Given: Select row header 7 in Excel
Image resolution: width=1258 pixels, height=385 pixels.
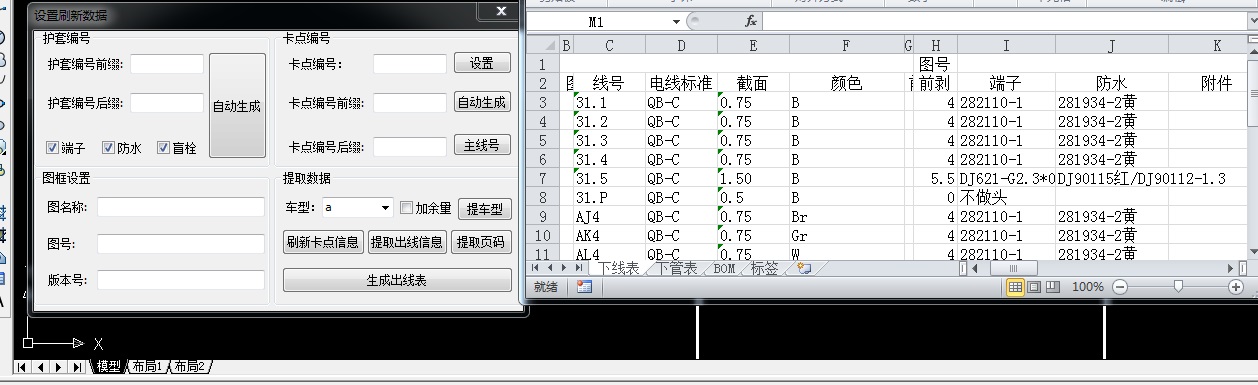Looking at the screenshot, I should pyautogui.click(x=542, y=178).
